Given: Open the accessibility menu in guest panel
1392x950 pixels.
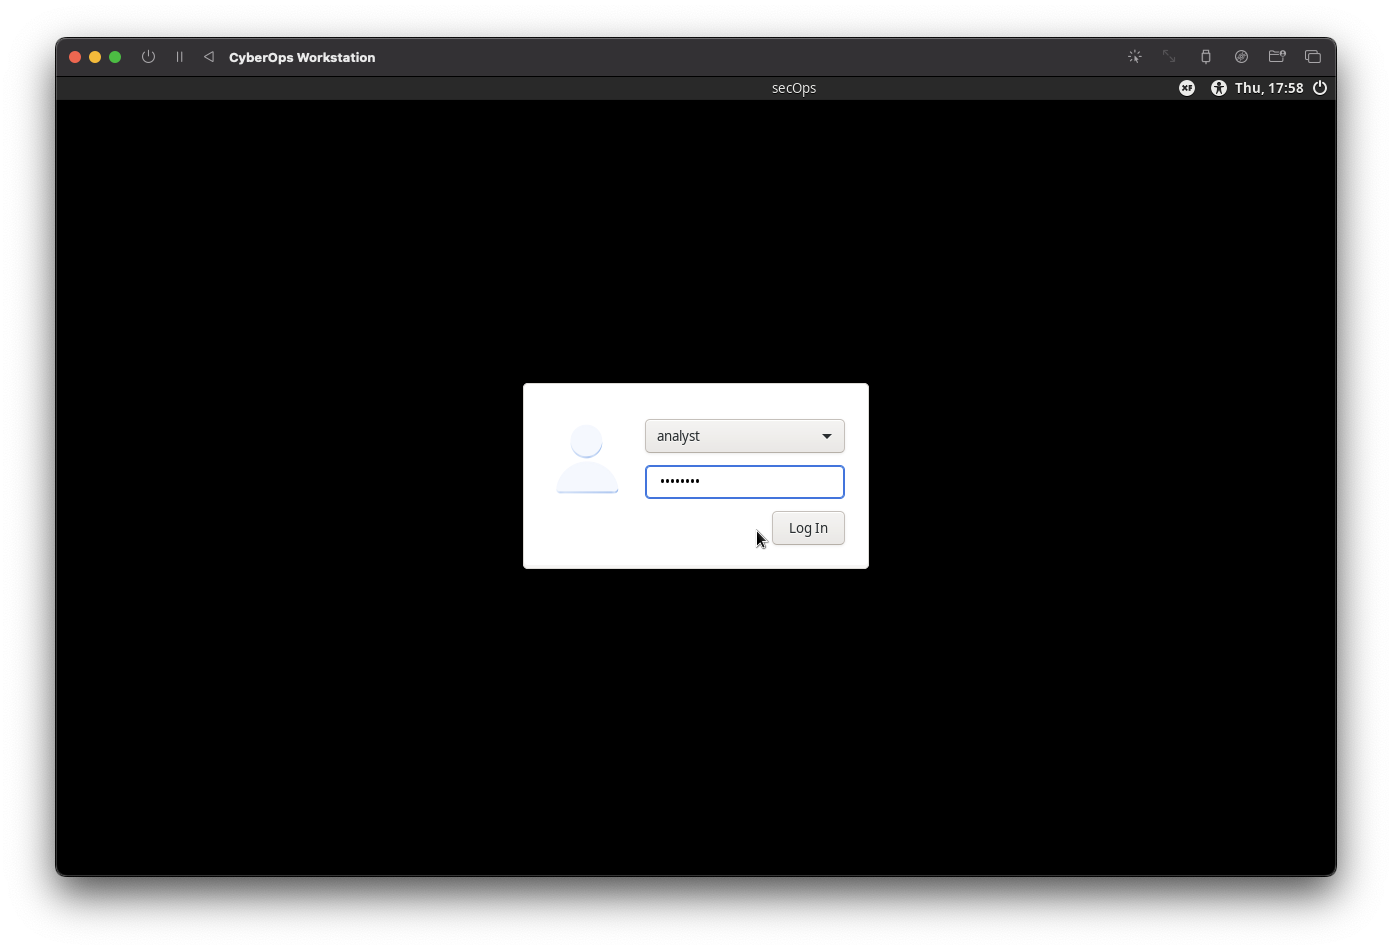Looking at the screenshot, I should (x=1218, y=88).
